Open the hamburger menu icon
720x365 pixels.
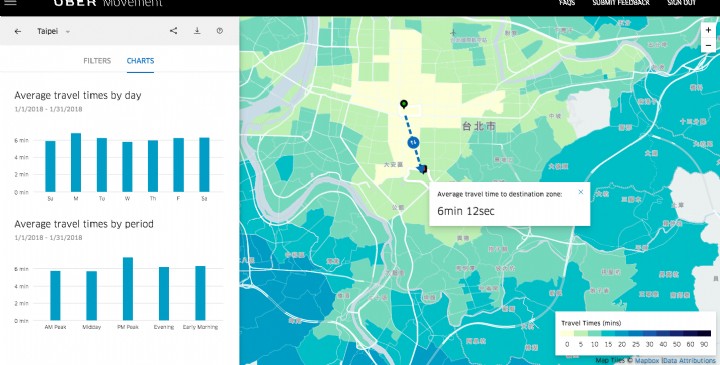(x=10, y=3)
